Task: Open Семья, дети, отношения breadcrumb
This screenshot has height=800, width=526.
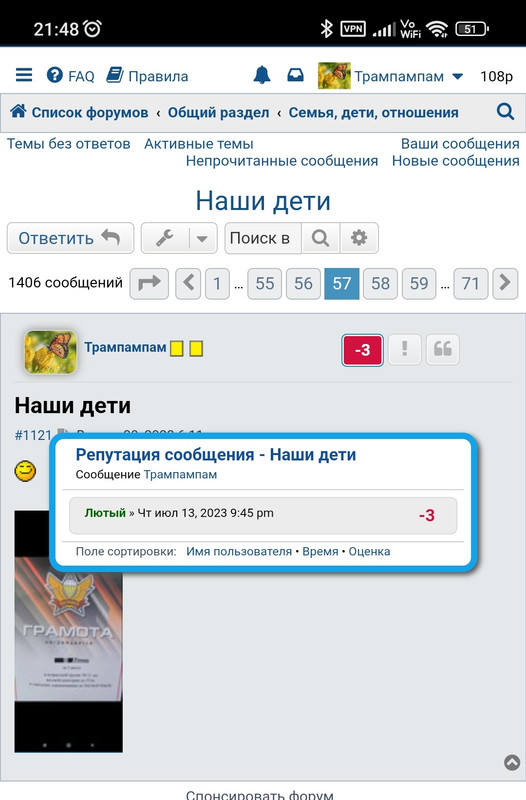Action: click(373, 113)
